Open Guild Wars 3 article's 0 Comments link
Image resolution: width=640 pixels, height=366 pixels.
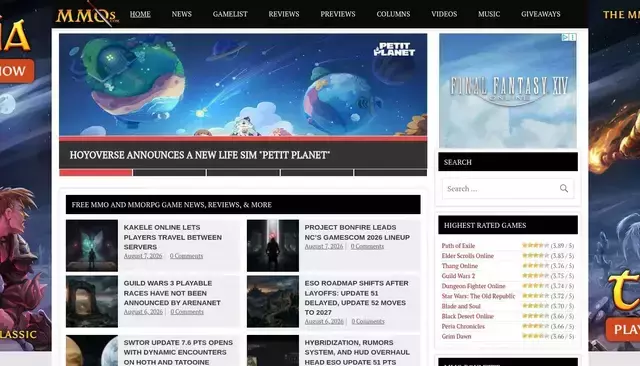click(187, 311)
